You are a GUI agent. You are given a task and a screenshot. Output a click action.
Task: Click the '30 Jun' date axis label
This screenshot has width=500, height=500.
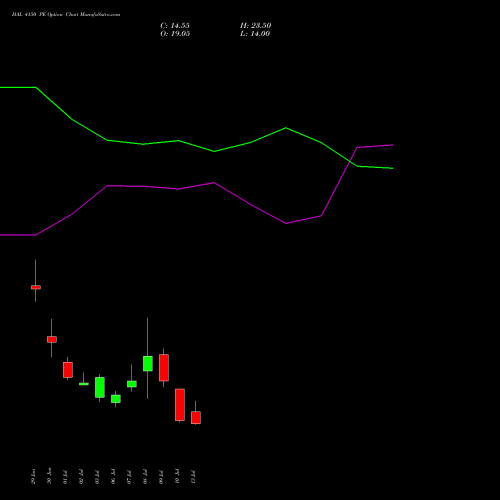click(x=49, y=476)
